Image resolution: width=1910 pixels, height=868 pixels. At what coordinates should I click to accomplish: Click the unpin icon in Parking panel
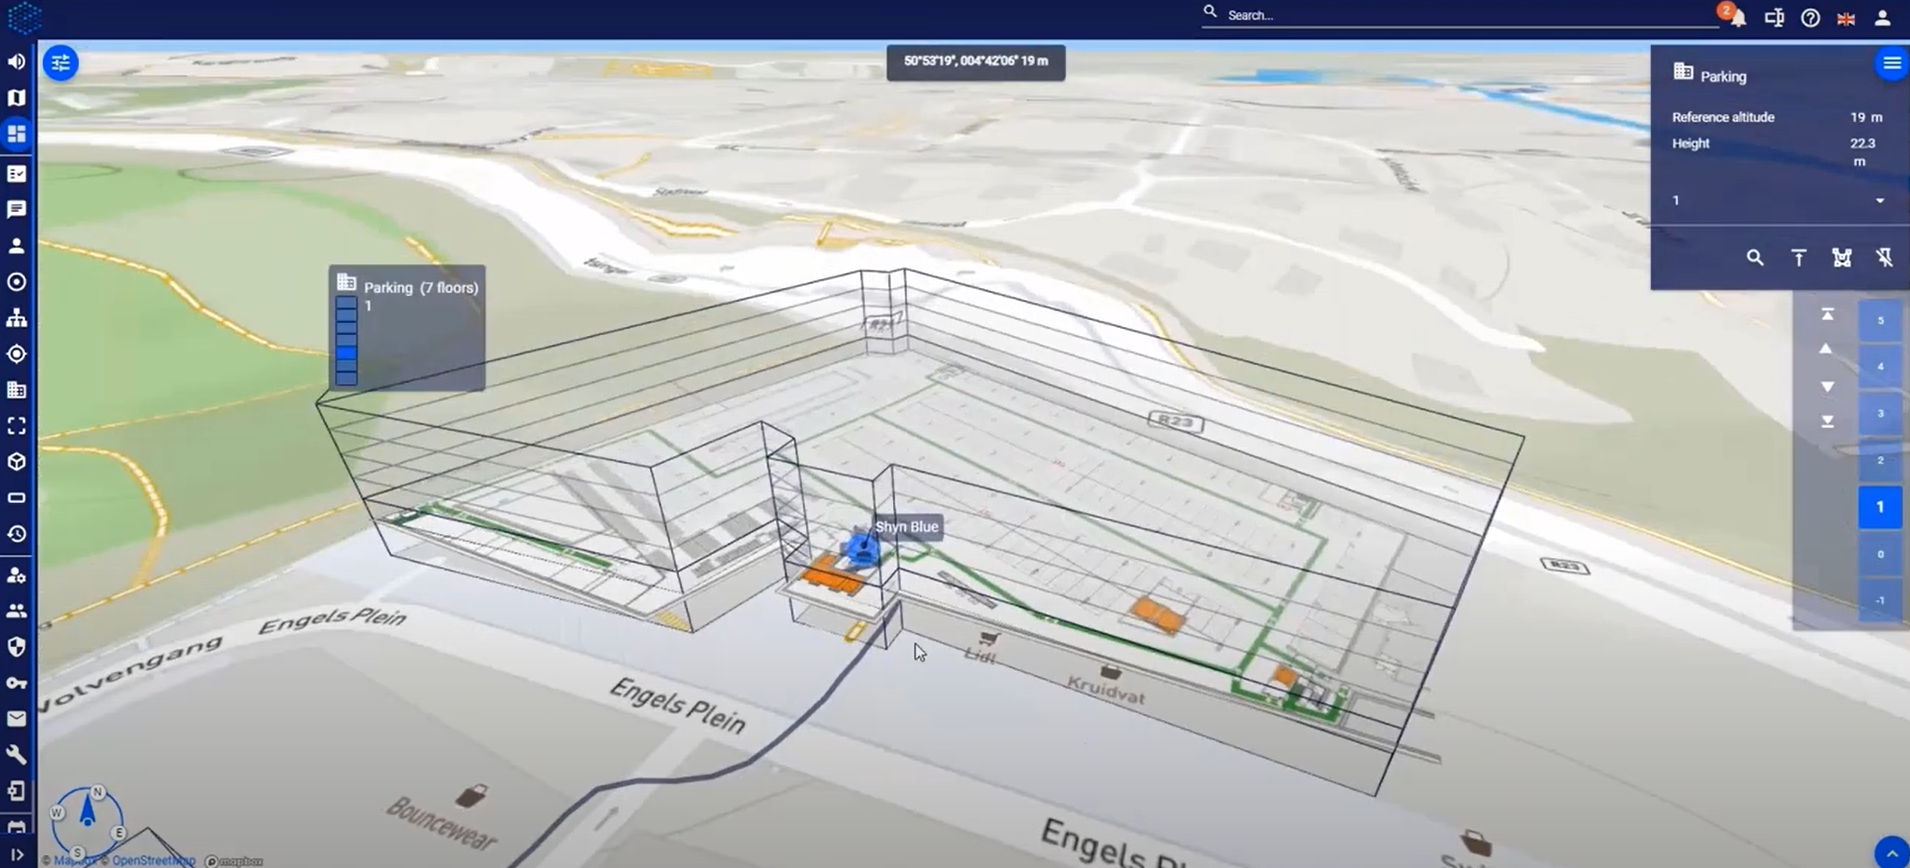(1884, 258)
